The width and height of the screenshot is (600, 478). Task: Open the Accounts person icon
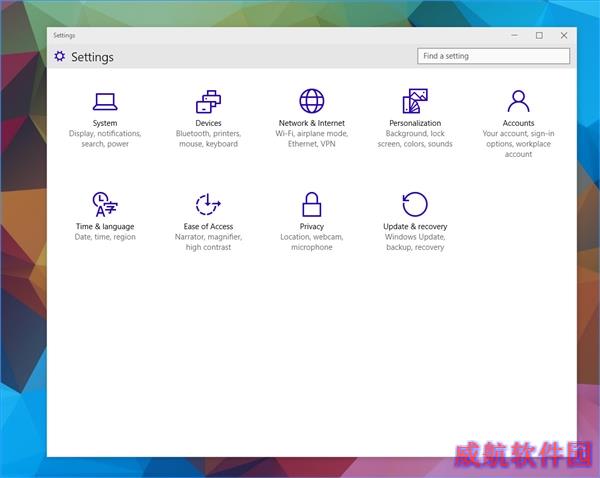pos(518,101)
